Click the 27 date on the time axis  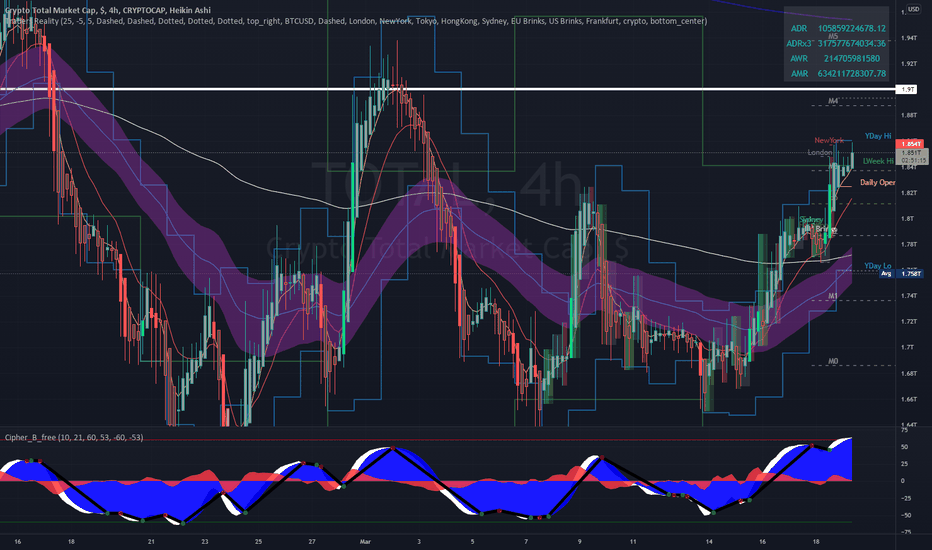coord(312,542)
